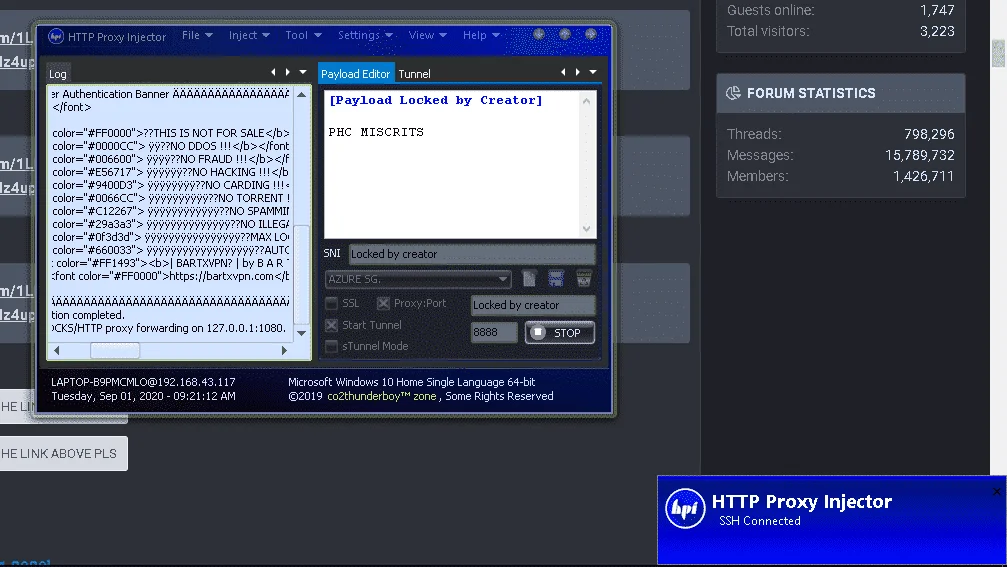This screenshot has width=1007, height=567.
Task: Click the LAPTOP-B9PMCMLO@192.168.43.117 status text
Action: pyautogui.click(x=143, y=382)
